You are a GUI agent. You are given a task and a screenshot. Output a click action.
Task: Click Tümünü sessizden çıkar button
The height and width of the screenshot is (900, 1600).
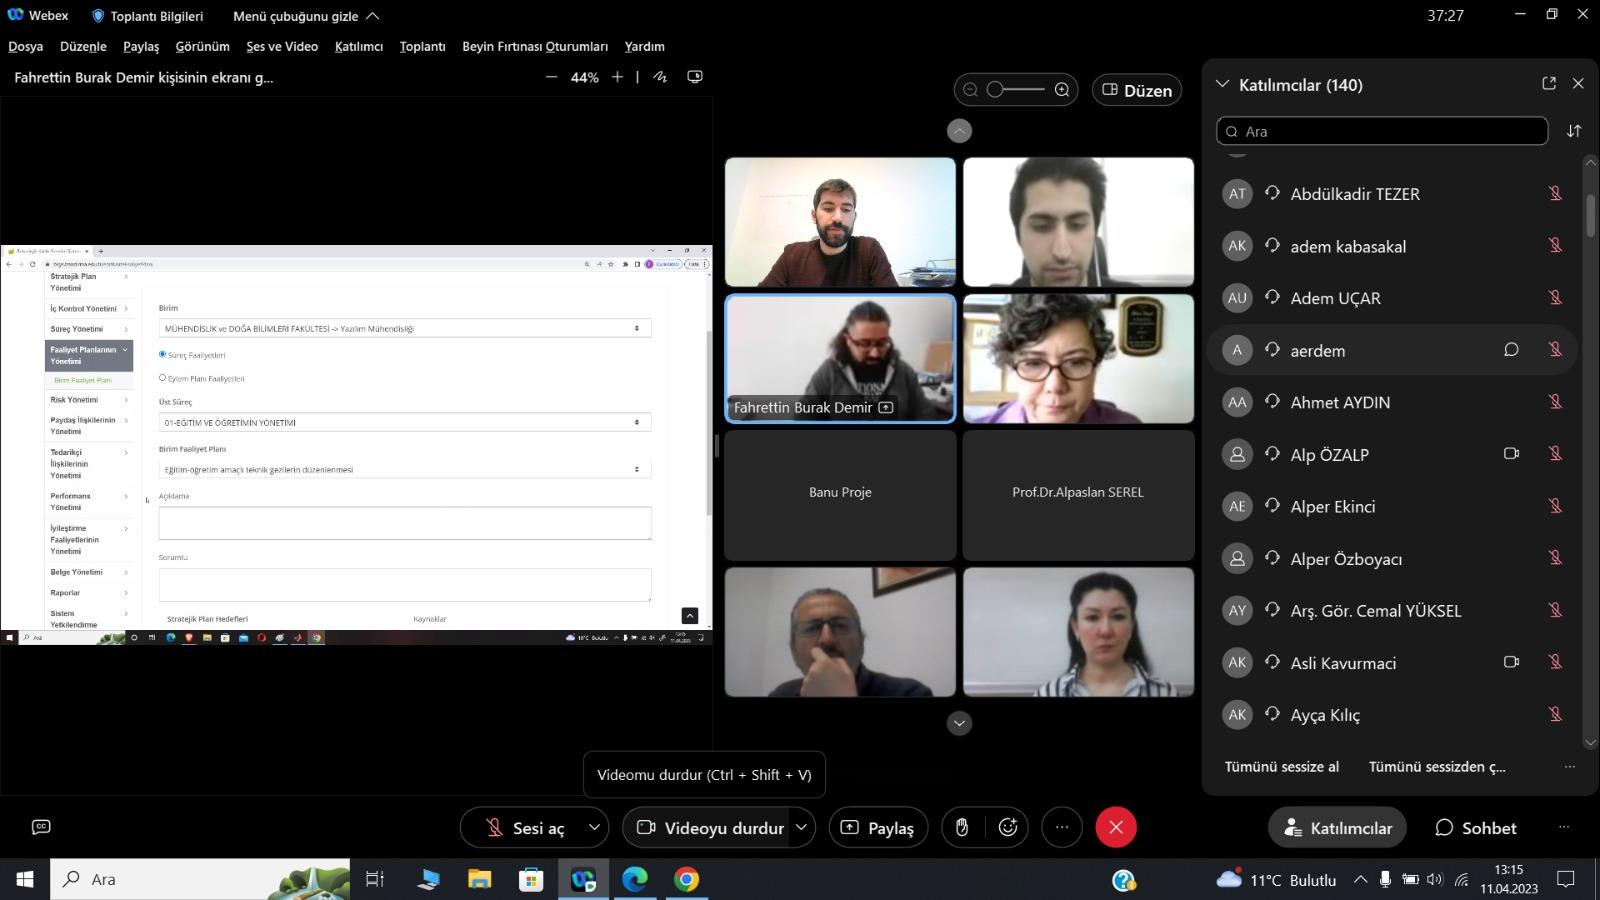[x=1437, y=767]
